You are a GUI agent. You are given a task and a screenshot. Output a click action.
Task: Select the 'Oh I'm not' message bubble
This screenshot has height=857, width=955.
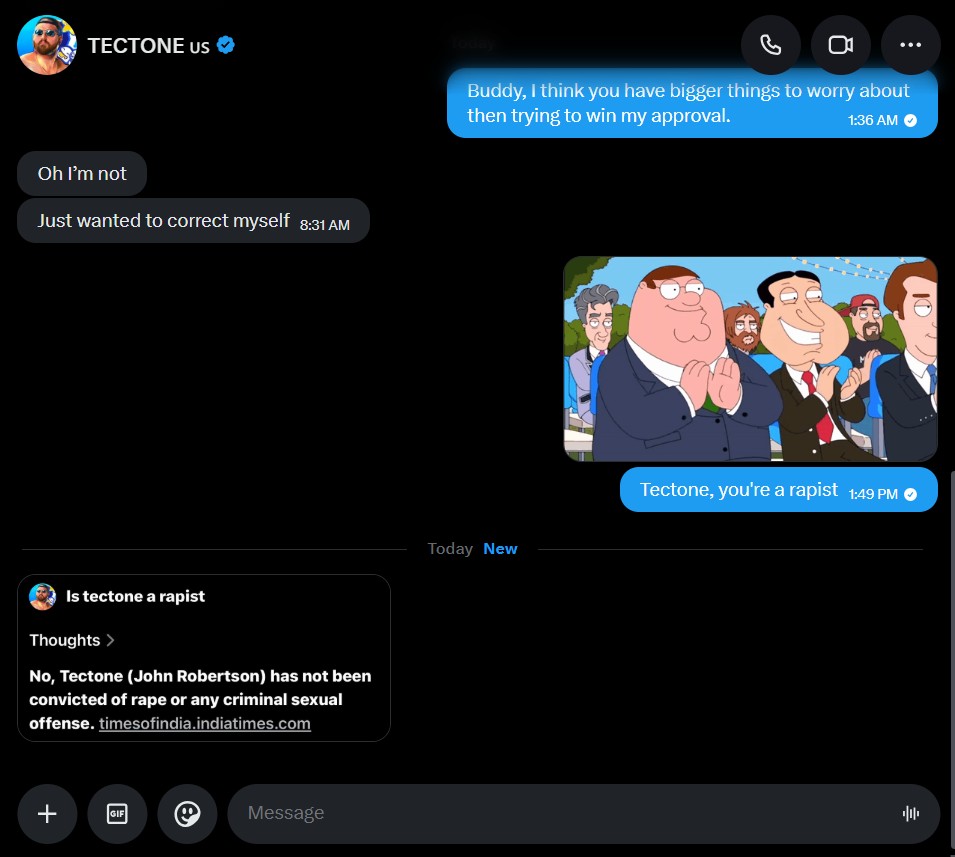(x=82, y=174)
